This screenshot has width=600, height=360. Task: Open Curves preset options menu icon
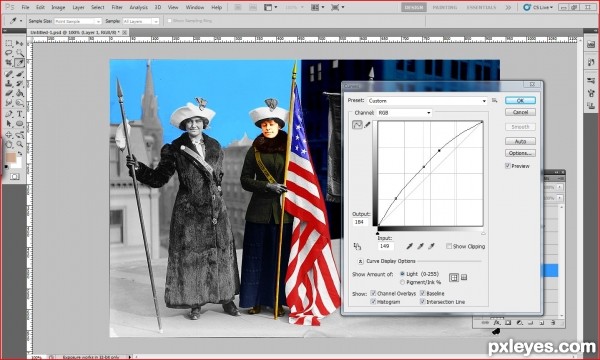click(495, 100)
